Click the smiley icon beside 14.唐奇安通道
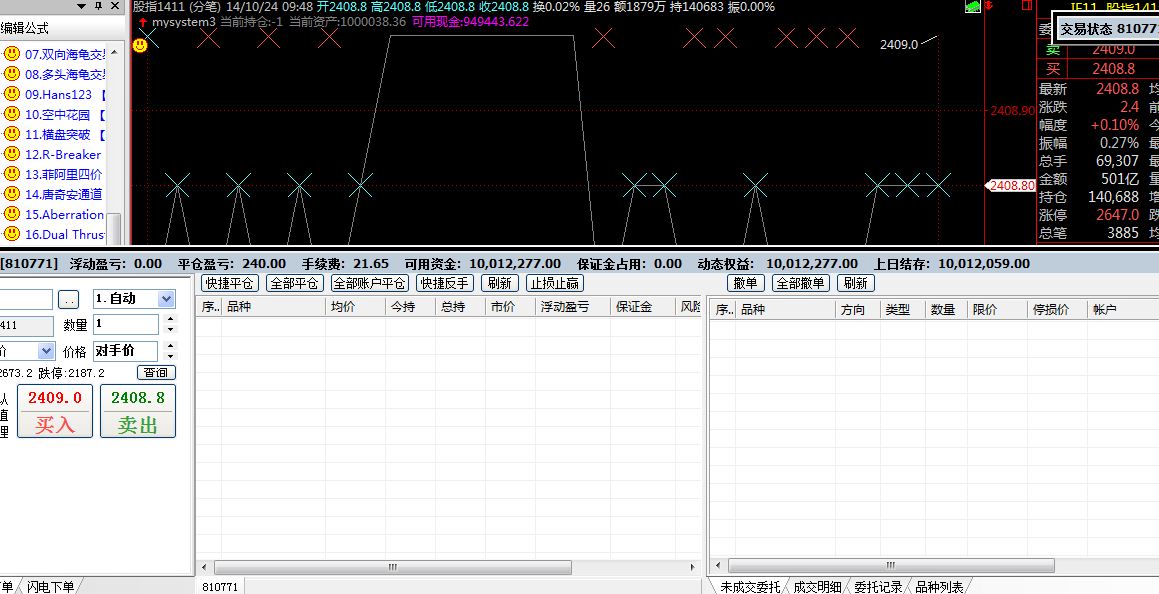 [x=11, y=194]
